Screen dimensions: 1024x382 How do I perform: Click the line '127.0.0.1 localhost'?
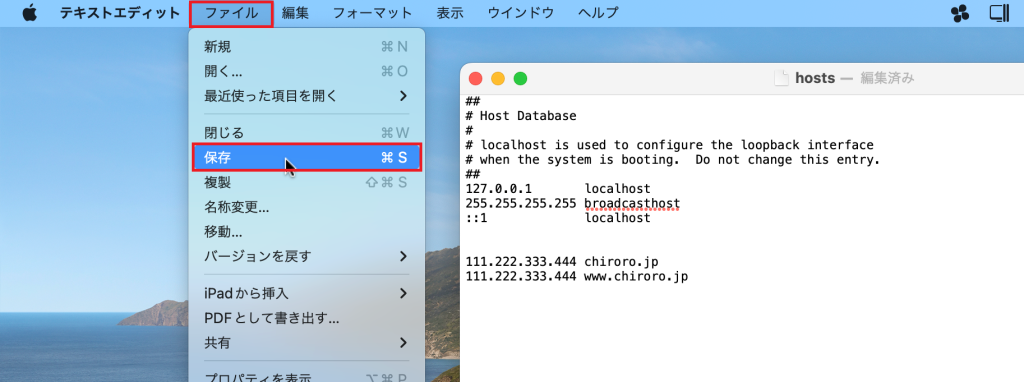558,189
